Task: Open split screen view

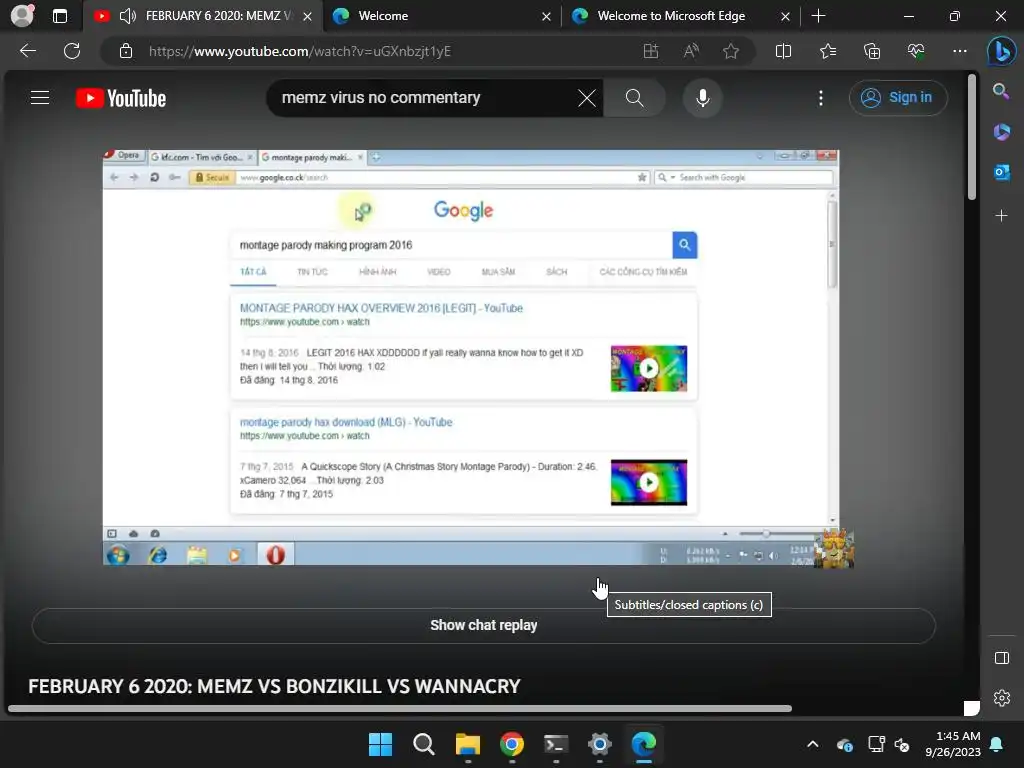Action: click(783, 51)
